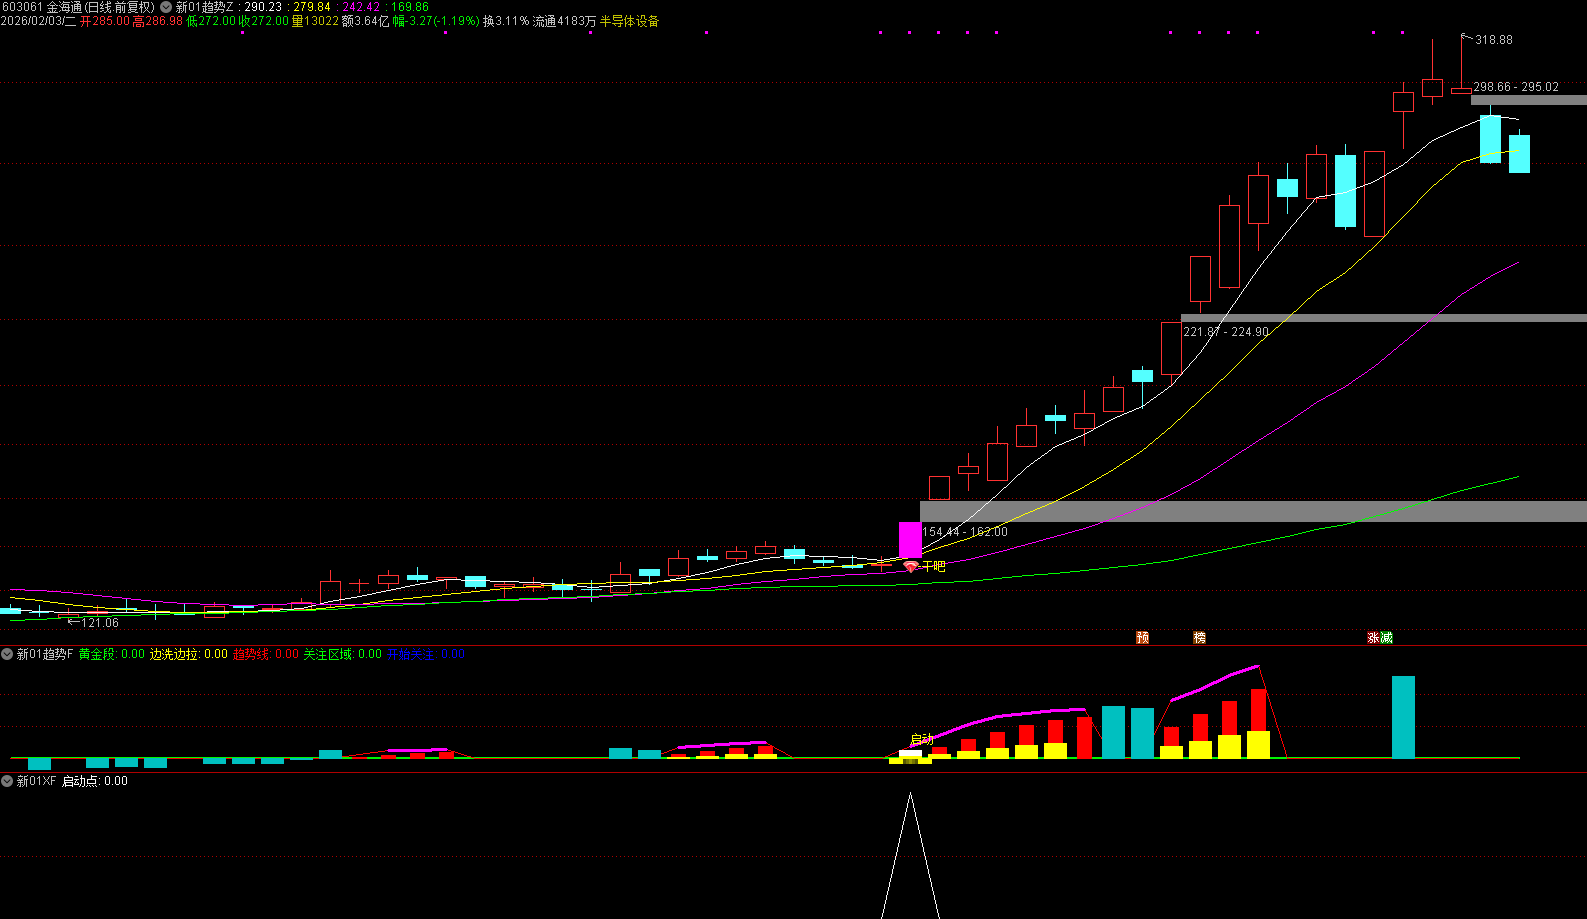This screenshot has height=919, width=1587.
Task: Click the 量13022 volume text
Action: pos(315,21)
